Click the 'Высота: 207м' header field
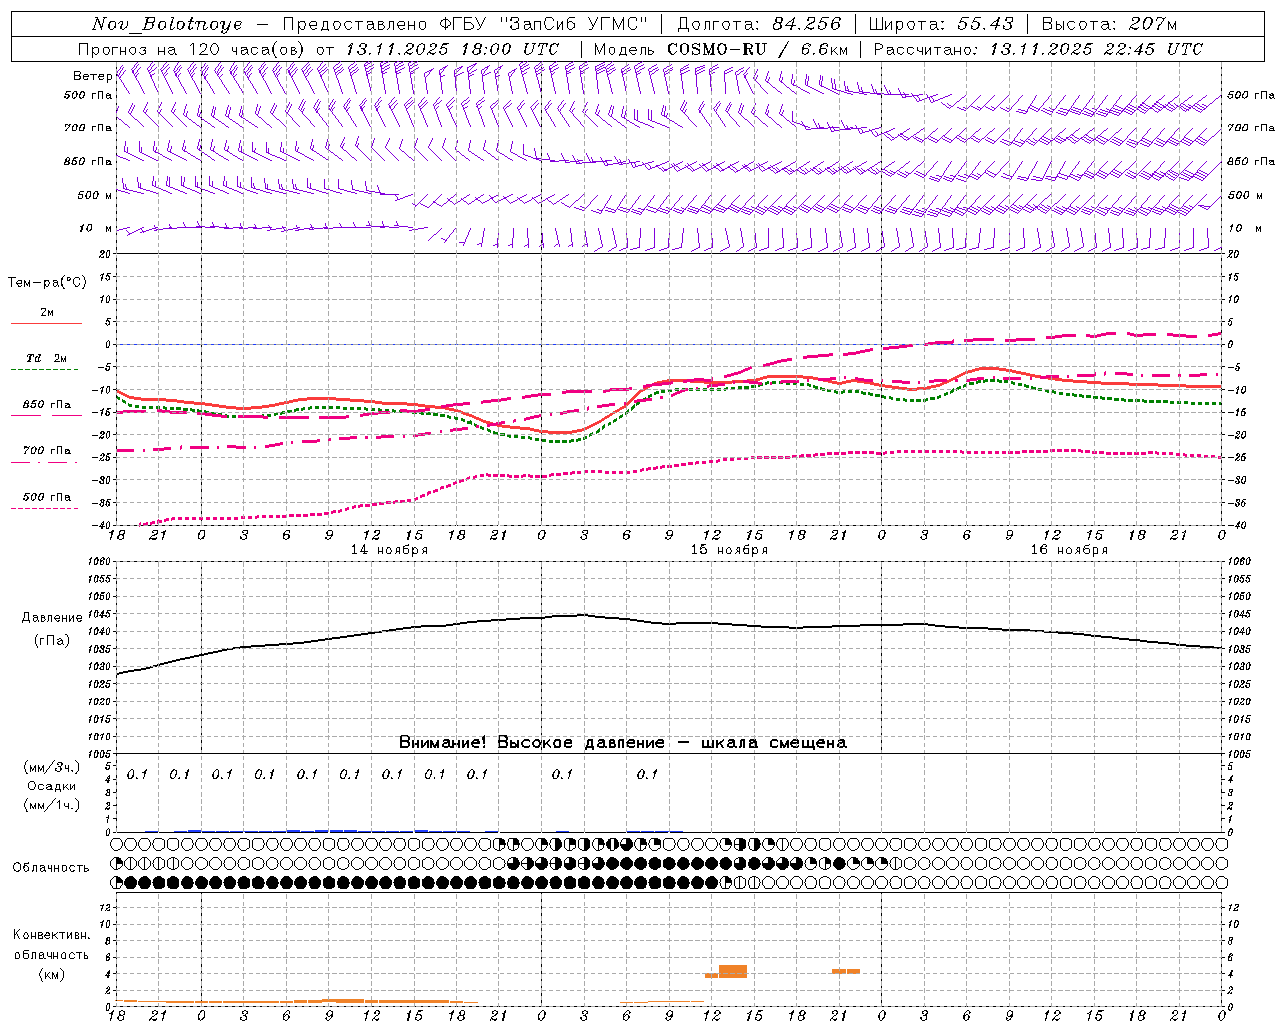 pos(1109,24)
